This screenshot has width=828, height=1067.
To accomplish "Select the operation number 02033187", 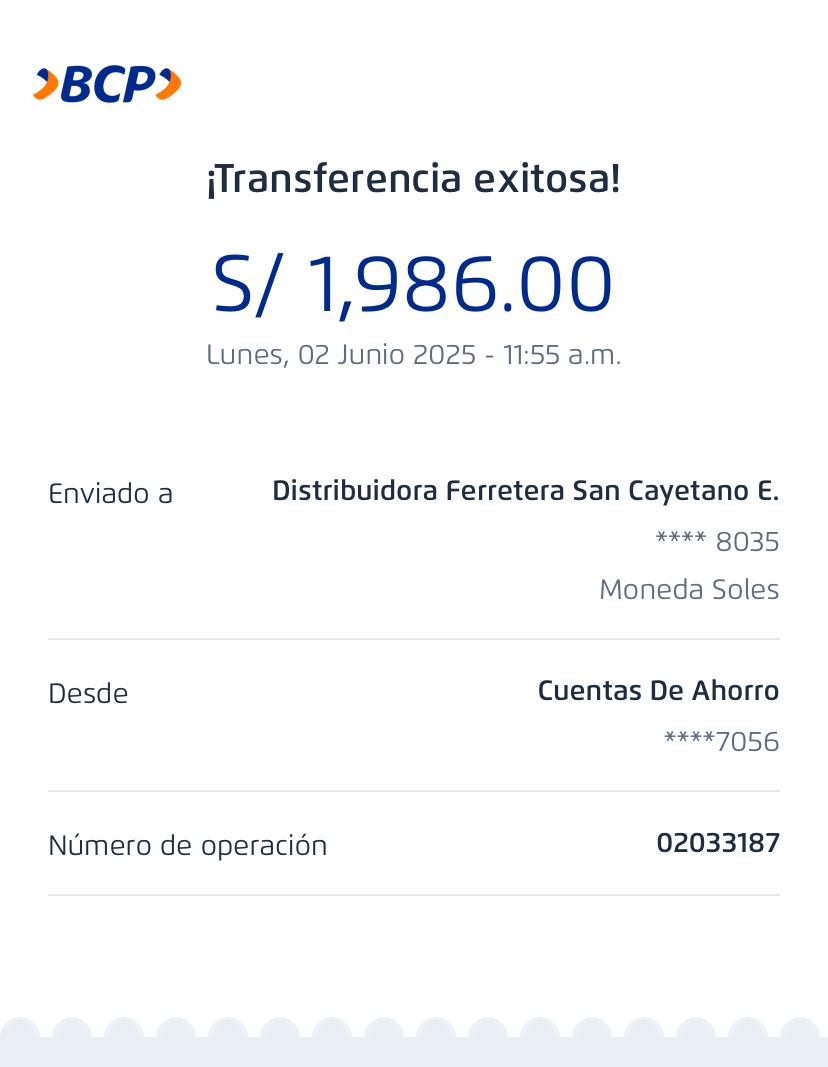I will coord(717,843).
